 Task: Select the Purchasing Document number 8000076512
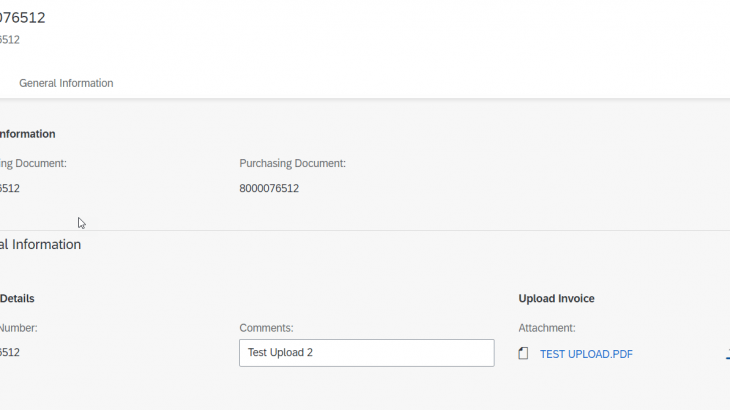269,188
